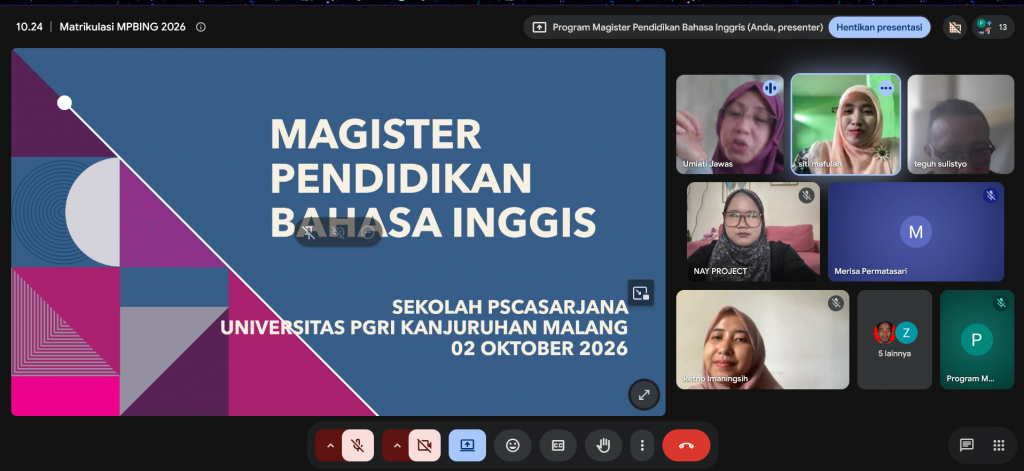Image resolution: width=1024 pixels, height=471 pixels.
Task: Open audio settings arrow beside microphone
Action: click(x=330, y=446)
